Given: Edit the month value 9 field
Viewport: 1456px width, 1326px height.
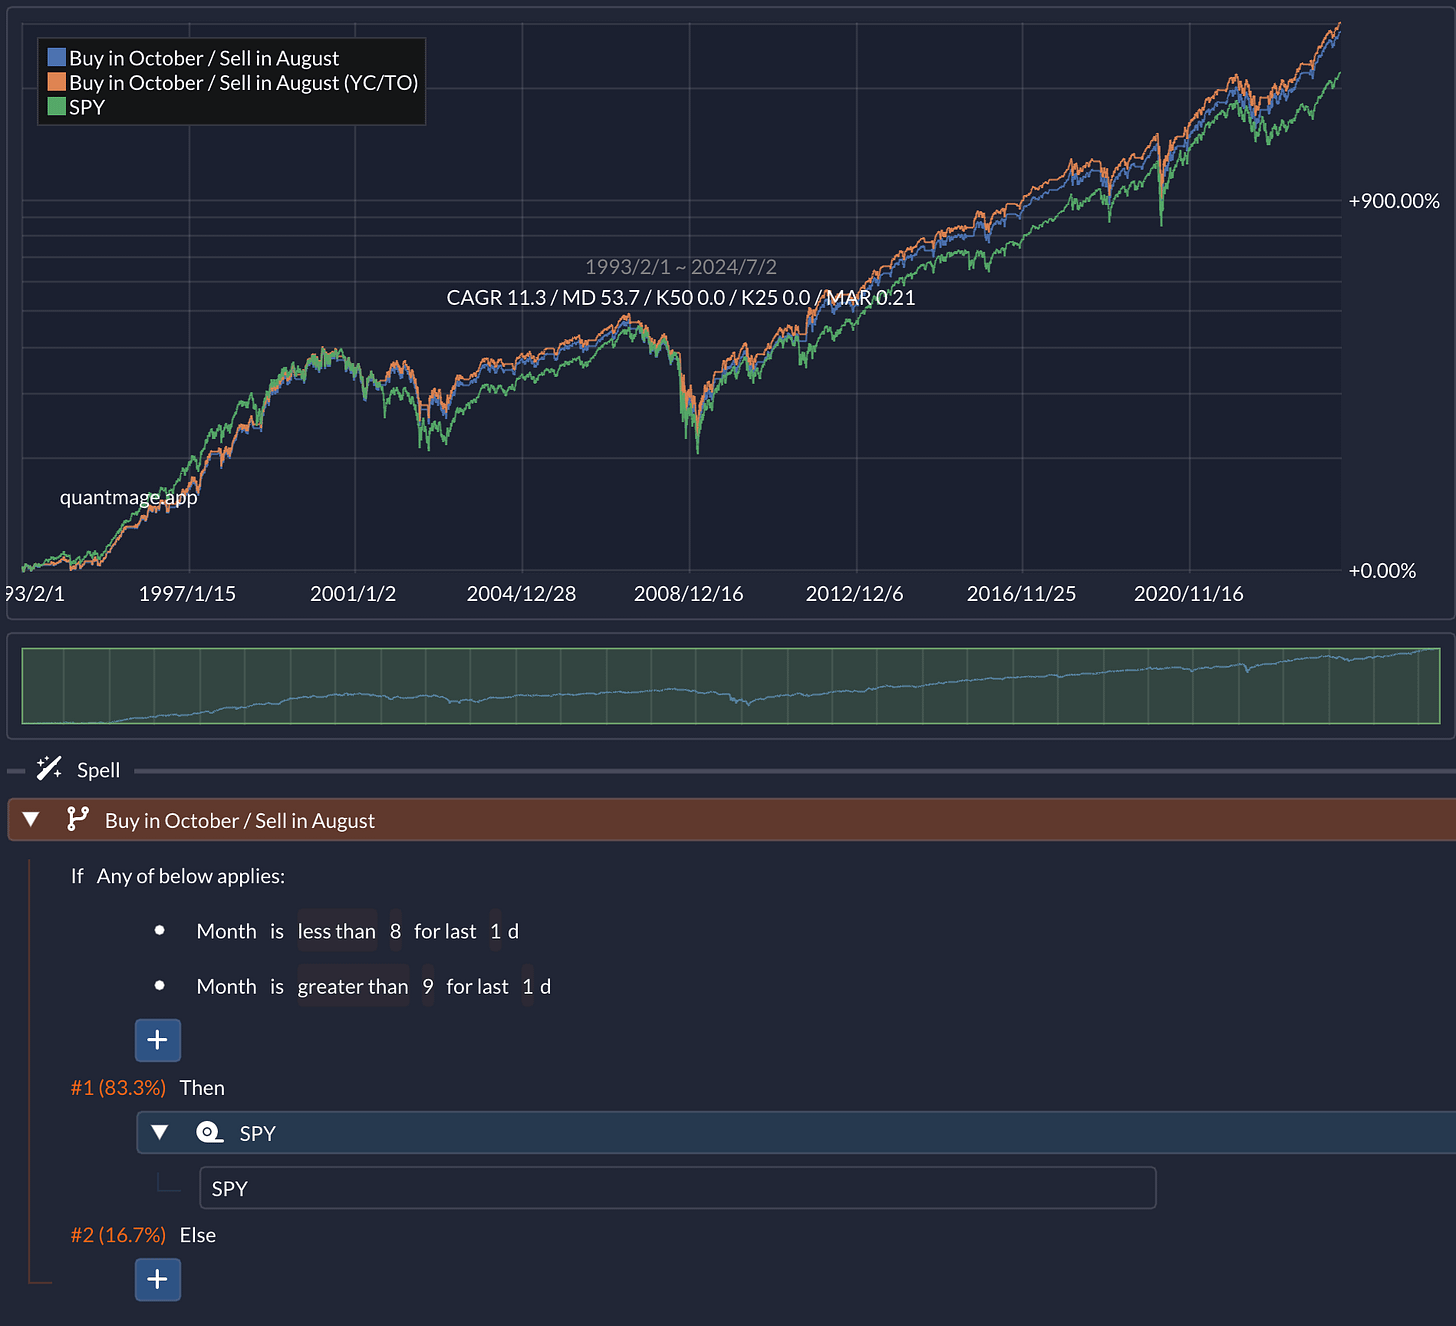Looking at the screenshot, I should coord(428,986).
